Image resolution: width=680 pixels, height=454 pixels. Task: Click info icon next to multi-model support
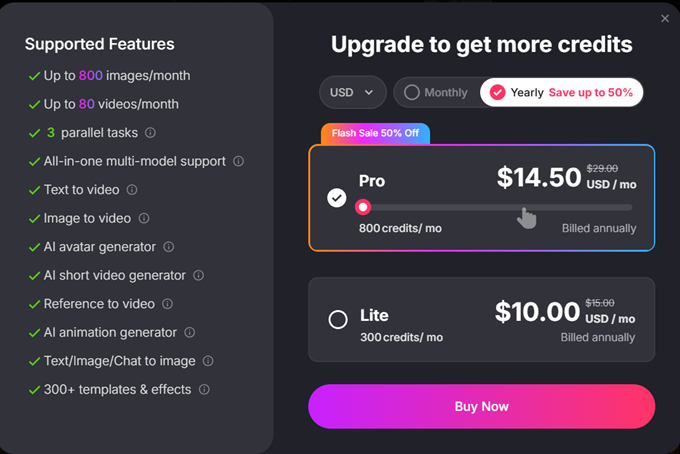point(237,161)
